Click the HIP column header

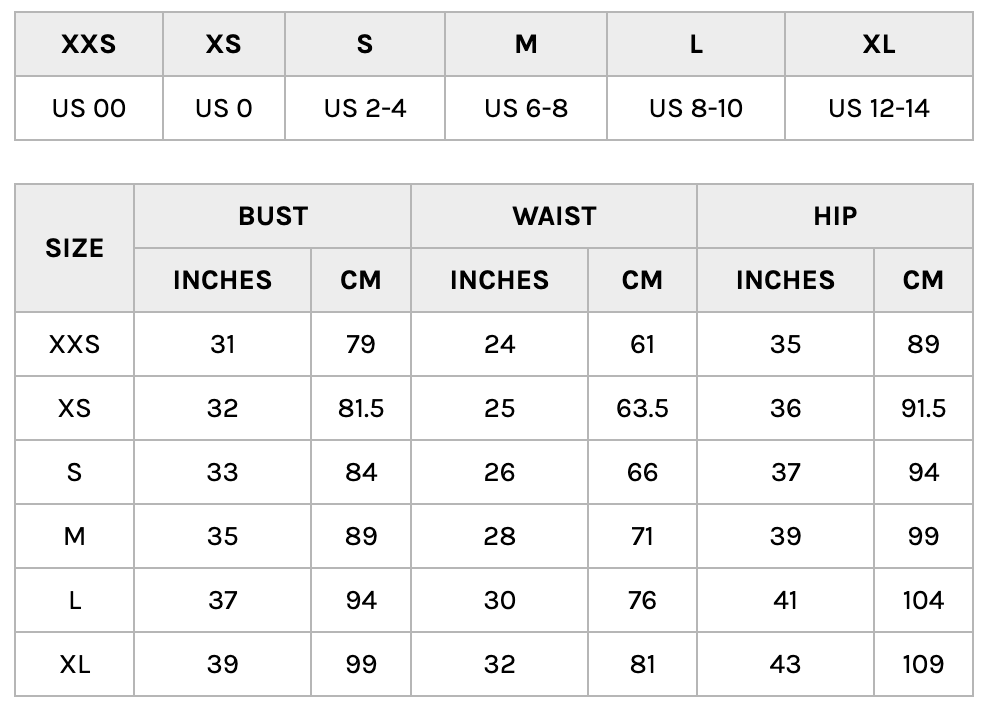[834, 216]
